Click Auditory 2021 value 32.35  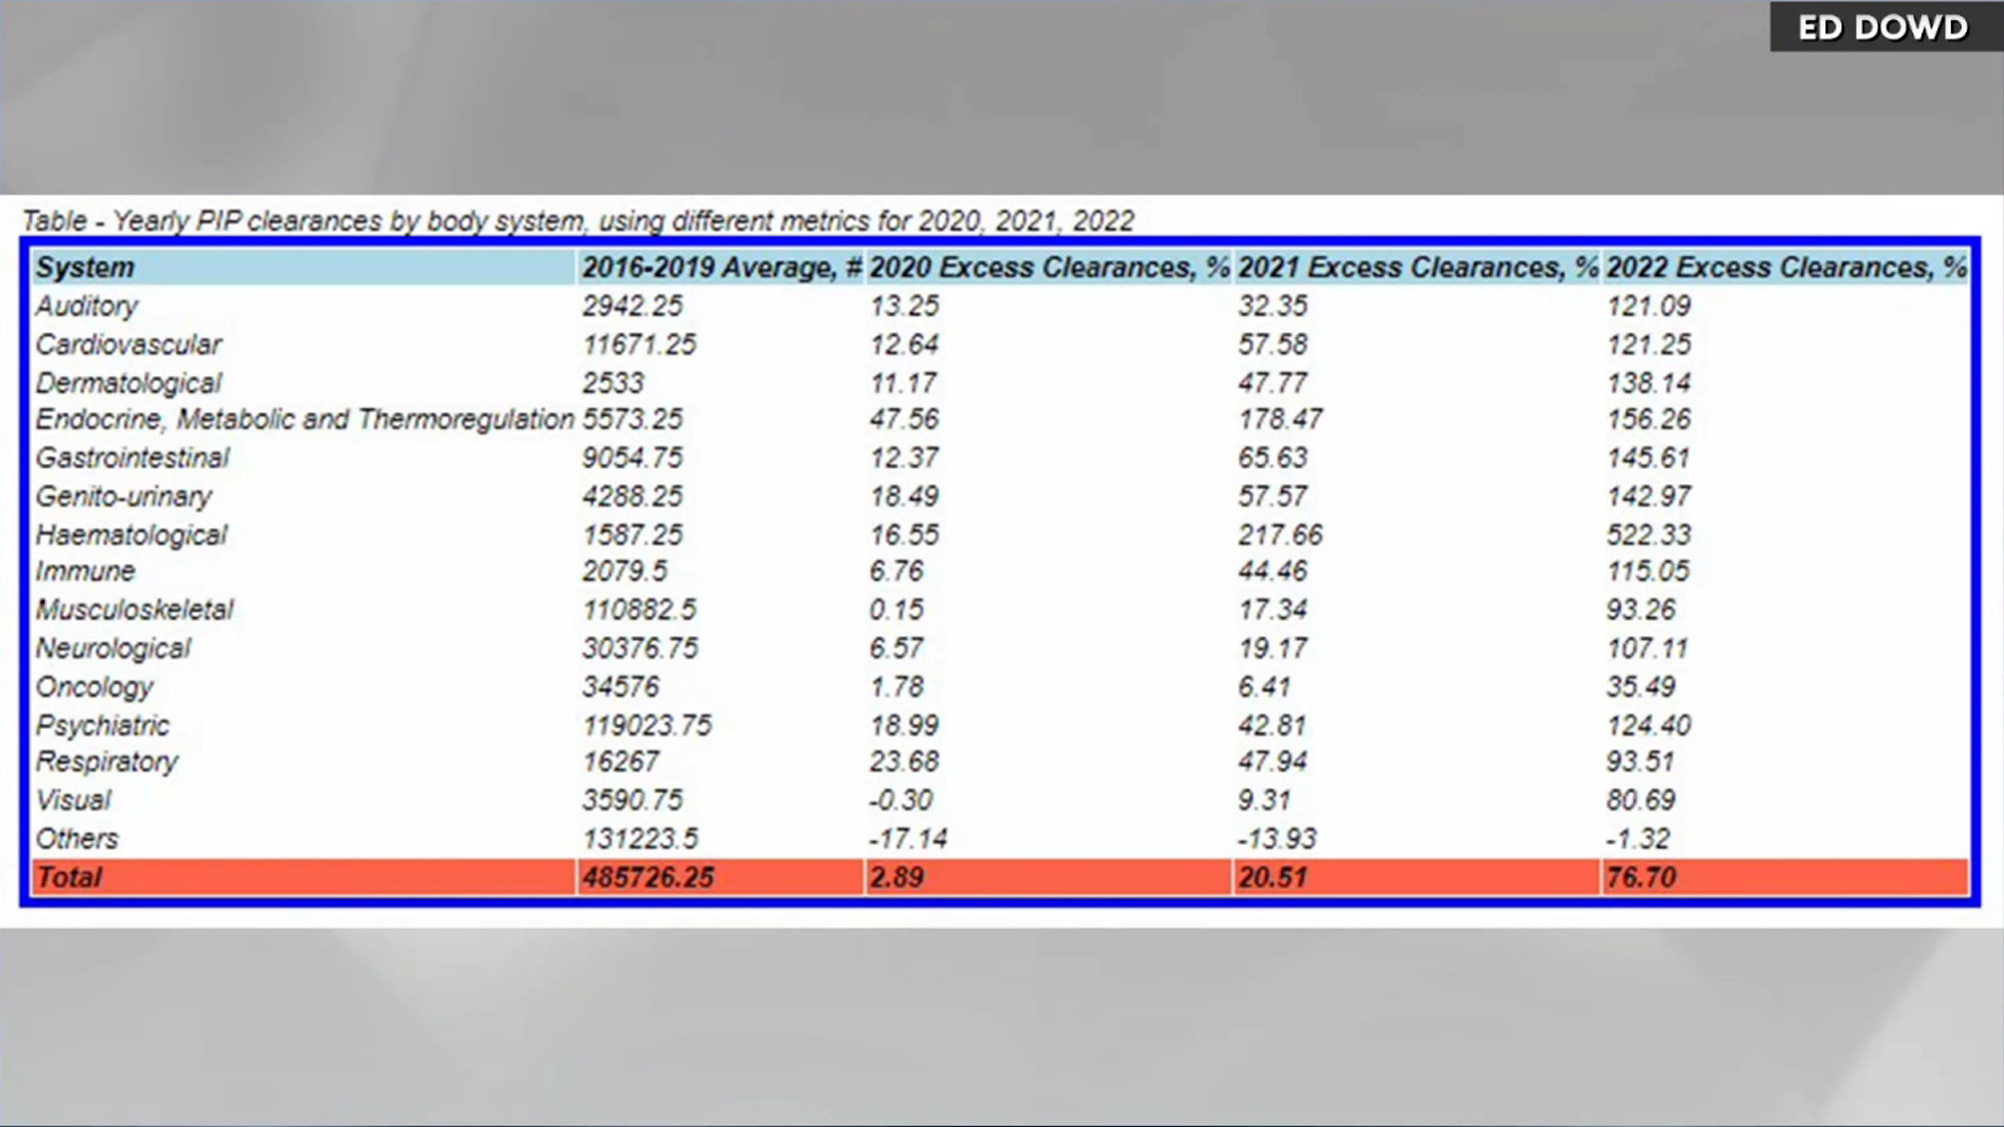tap(1273, 306)
